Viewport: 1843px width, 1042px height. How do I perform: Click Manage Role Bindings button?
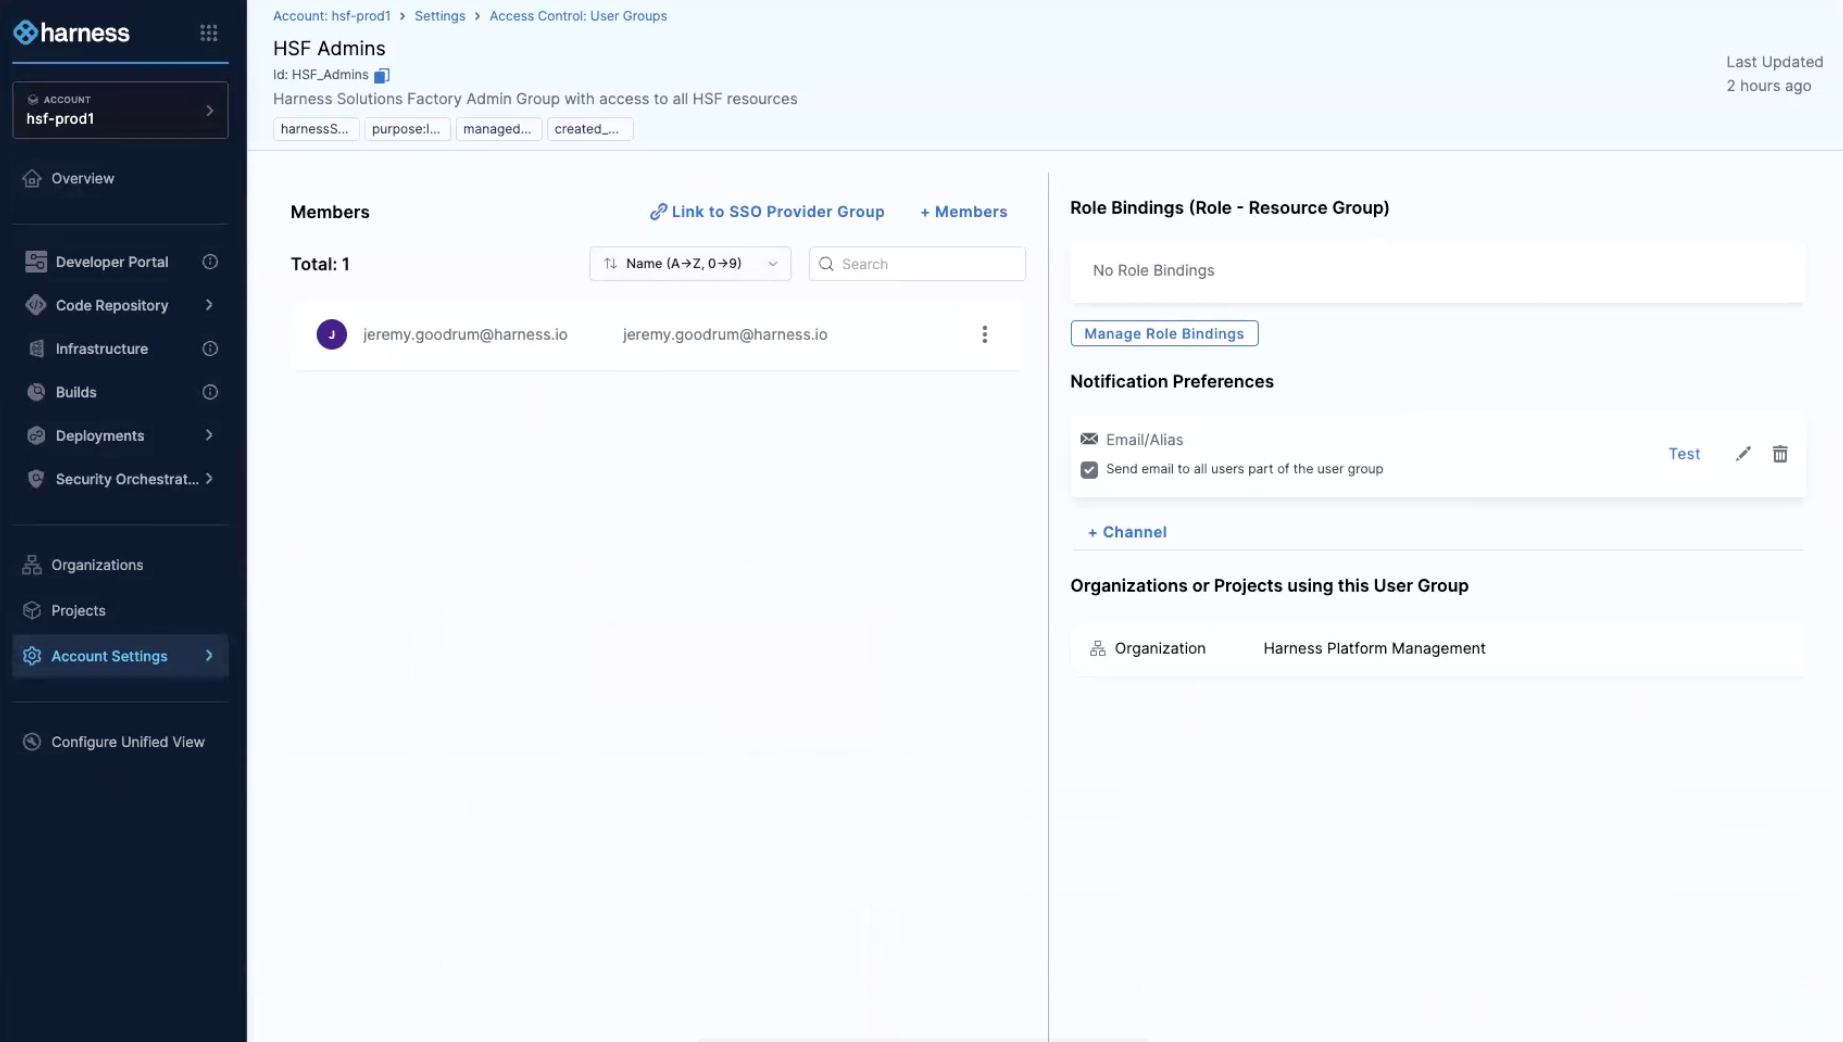[1163, 334]
